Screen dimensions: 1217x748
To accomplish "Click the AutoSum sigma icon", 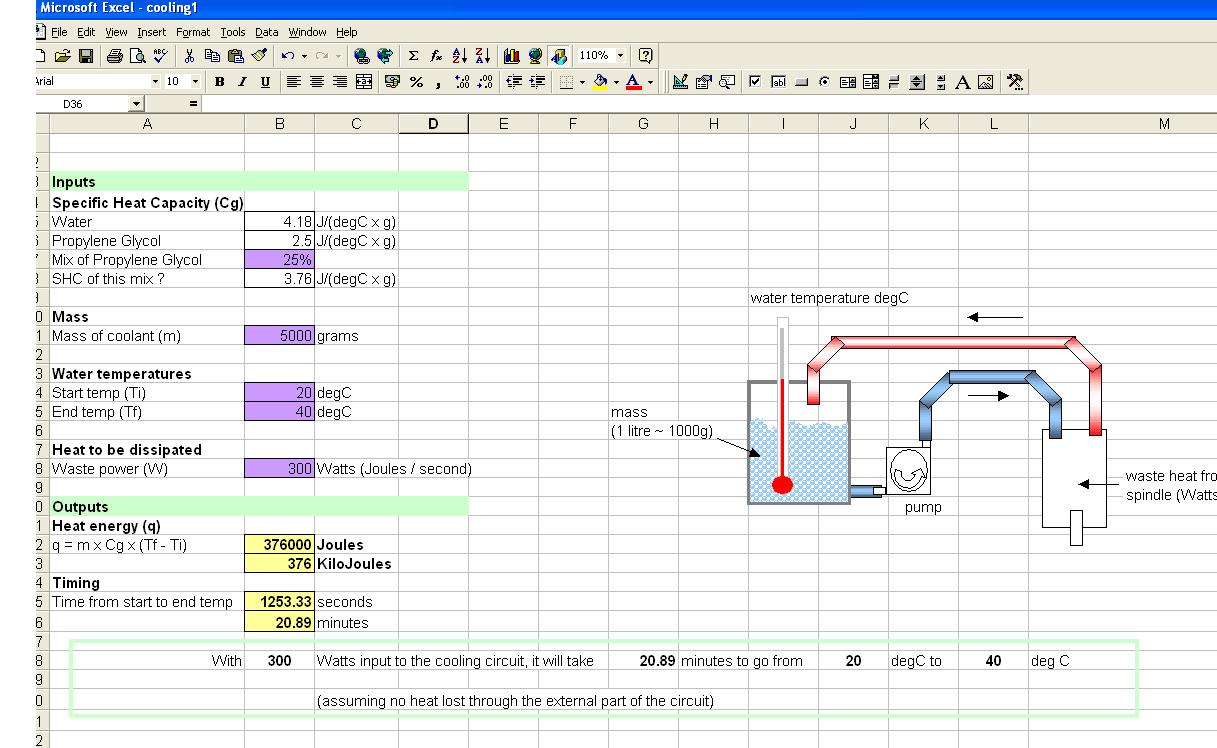I will pyautogui.click(x=413, y=56).
